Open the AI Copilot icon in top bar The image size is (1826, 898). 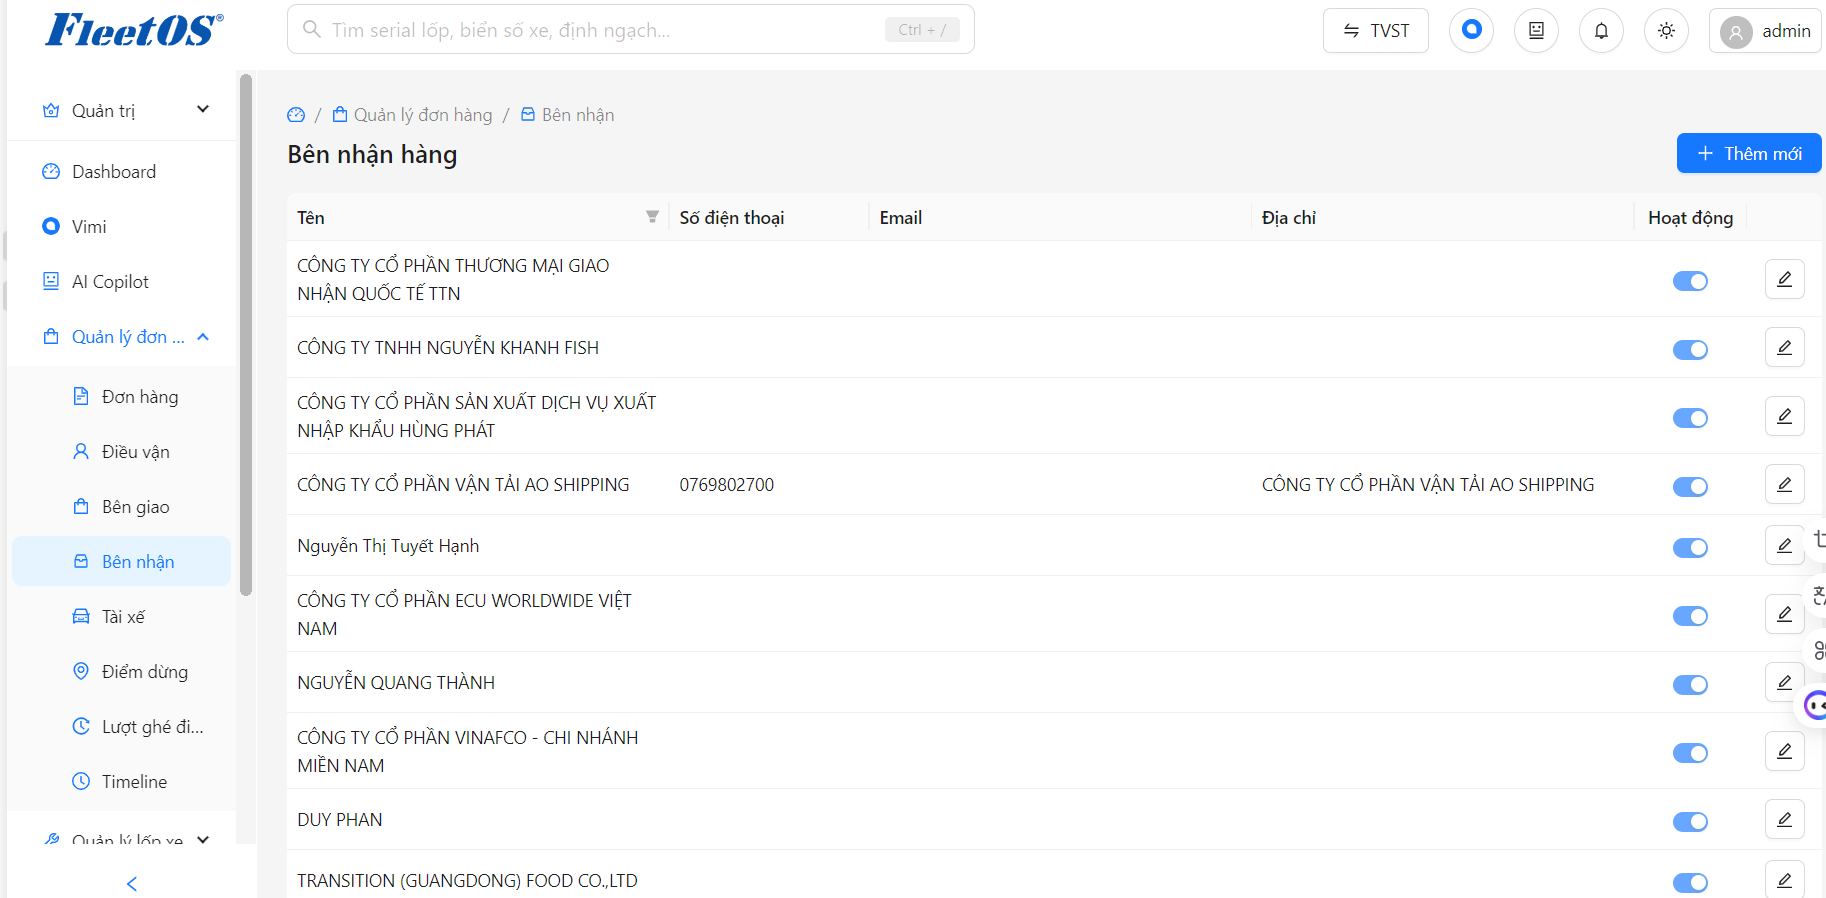coord(1536,31)
